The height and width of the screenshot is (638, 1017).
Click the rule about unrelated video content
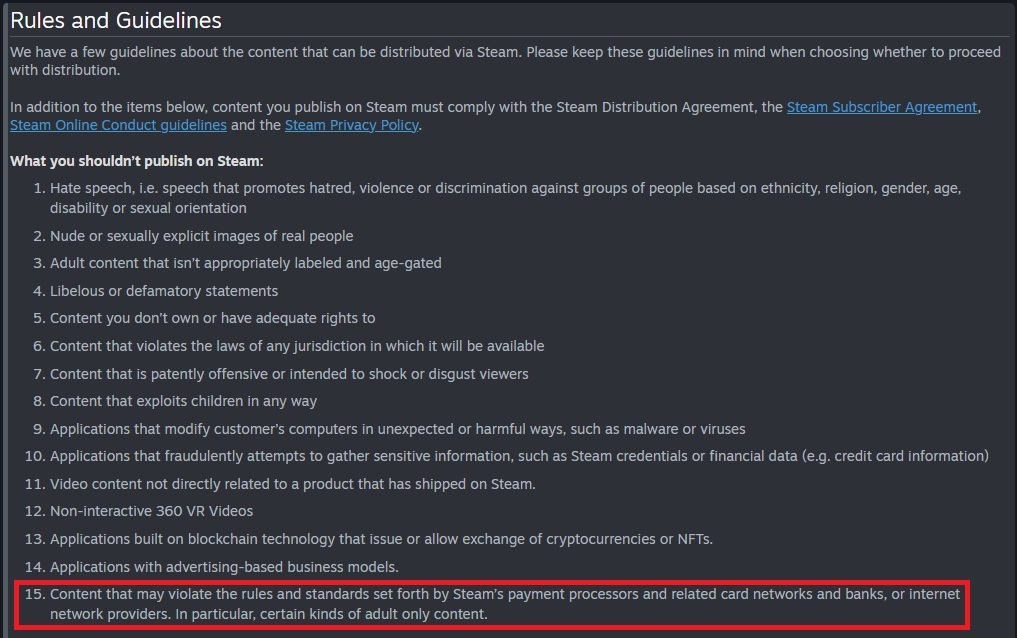[292, 484]
